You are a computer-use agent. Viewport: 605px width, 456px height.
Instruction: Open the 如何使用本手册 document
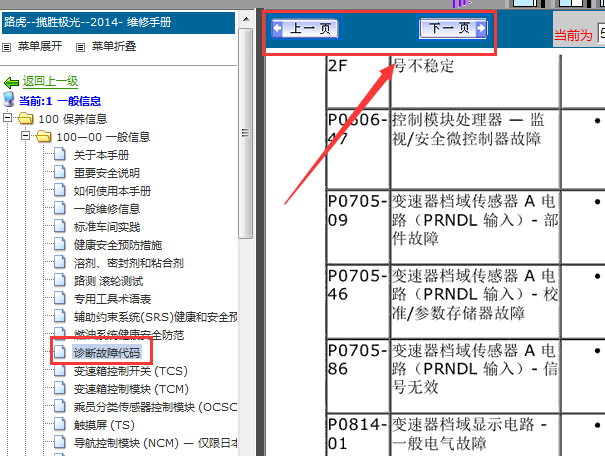(x=112, y=191)
